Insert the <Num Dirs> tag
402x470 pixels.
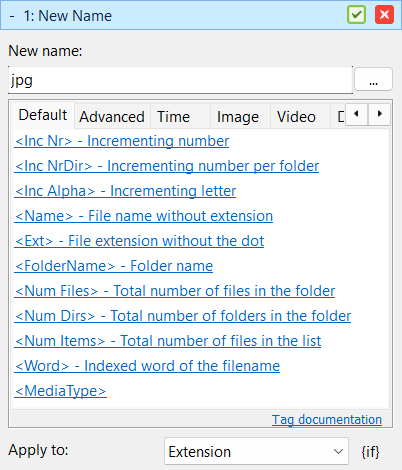pos(183,316)
